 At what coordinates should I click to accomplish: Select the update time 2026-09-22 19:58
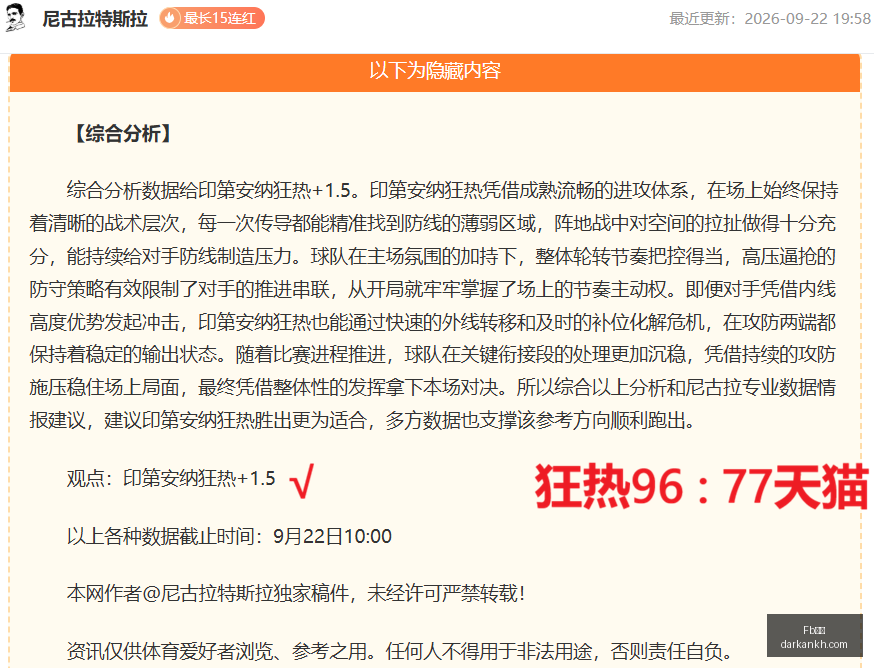pos(808,18)
